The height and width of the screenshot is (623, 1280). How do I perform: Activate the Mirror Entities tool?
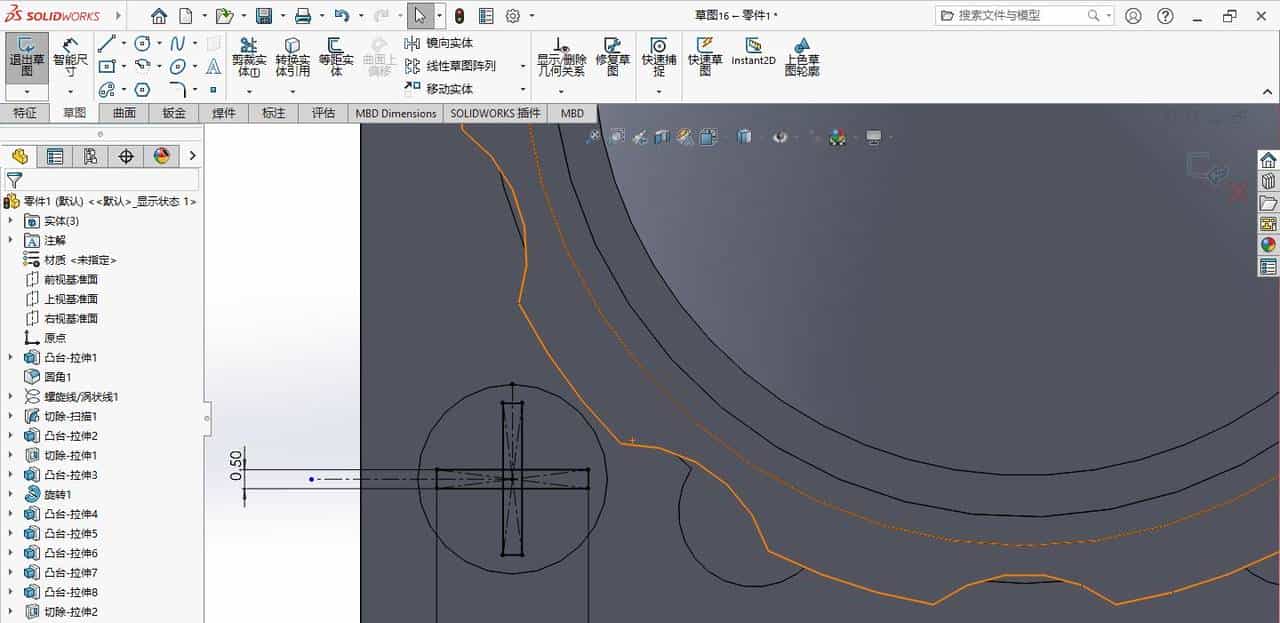coord(440,42)
